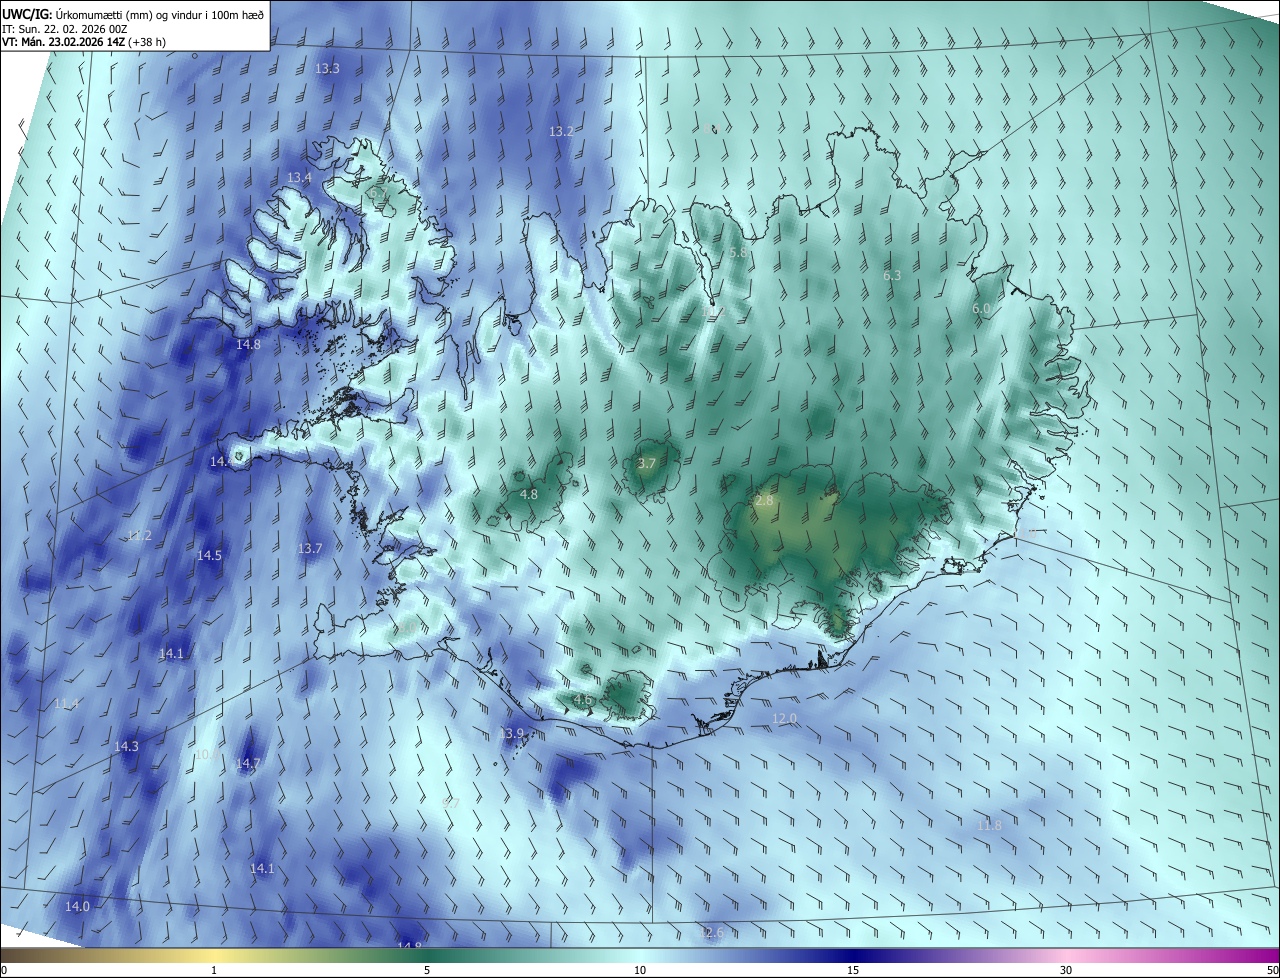
Task: Click the 12.6 value label on the map
Action: 710,933
